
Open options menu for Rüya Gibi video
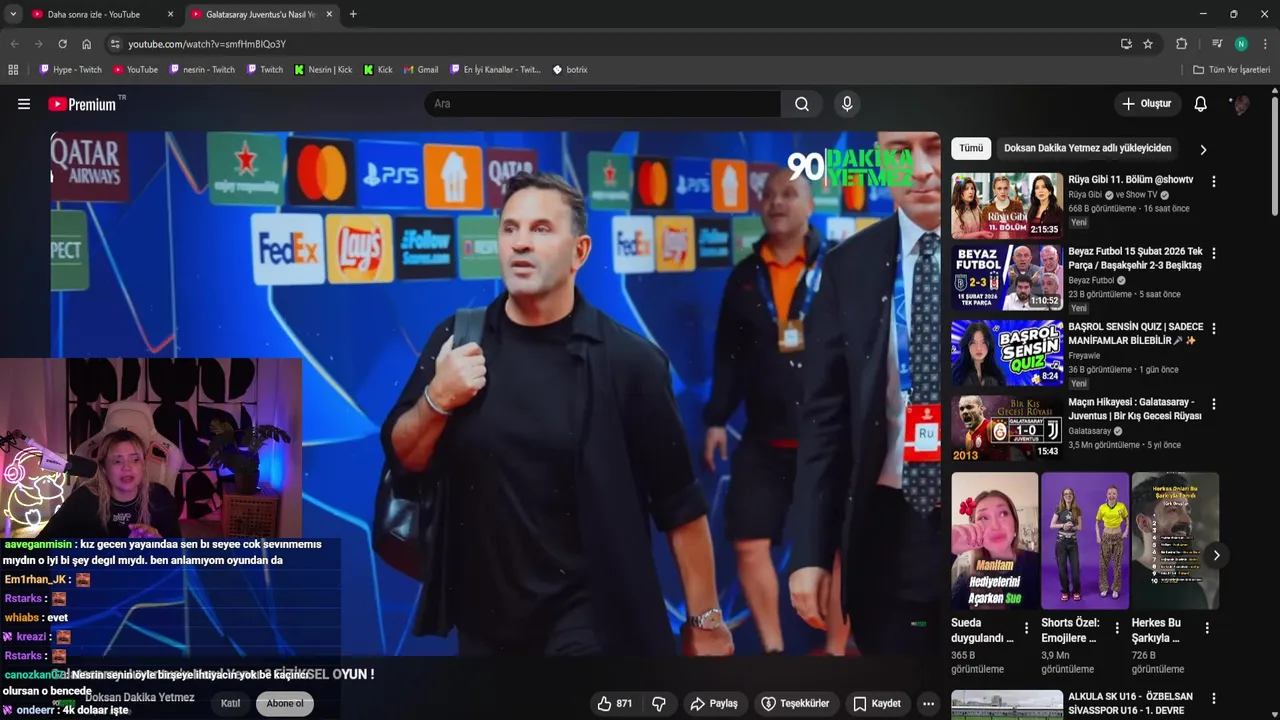pos(1214,182)
